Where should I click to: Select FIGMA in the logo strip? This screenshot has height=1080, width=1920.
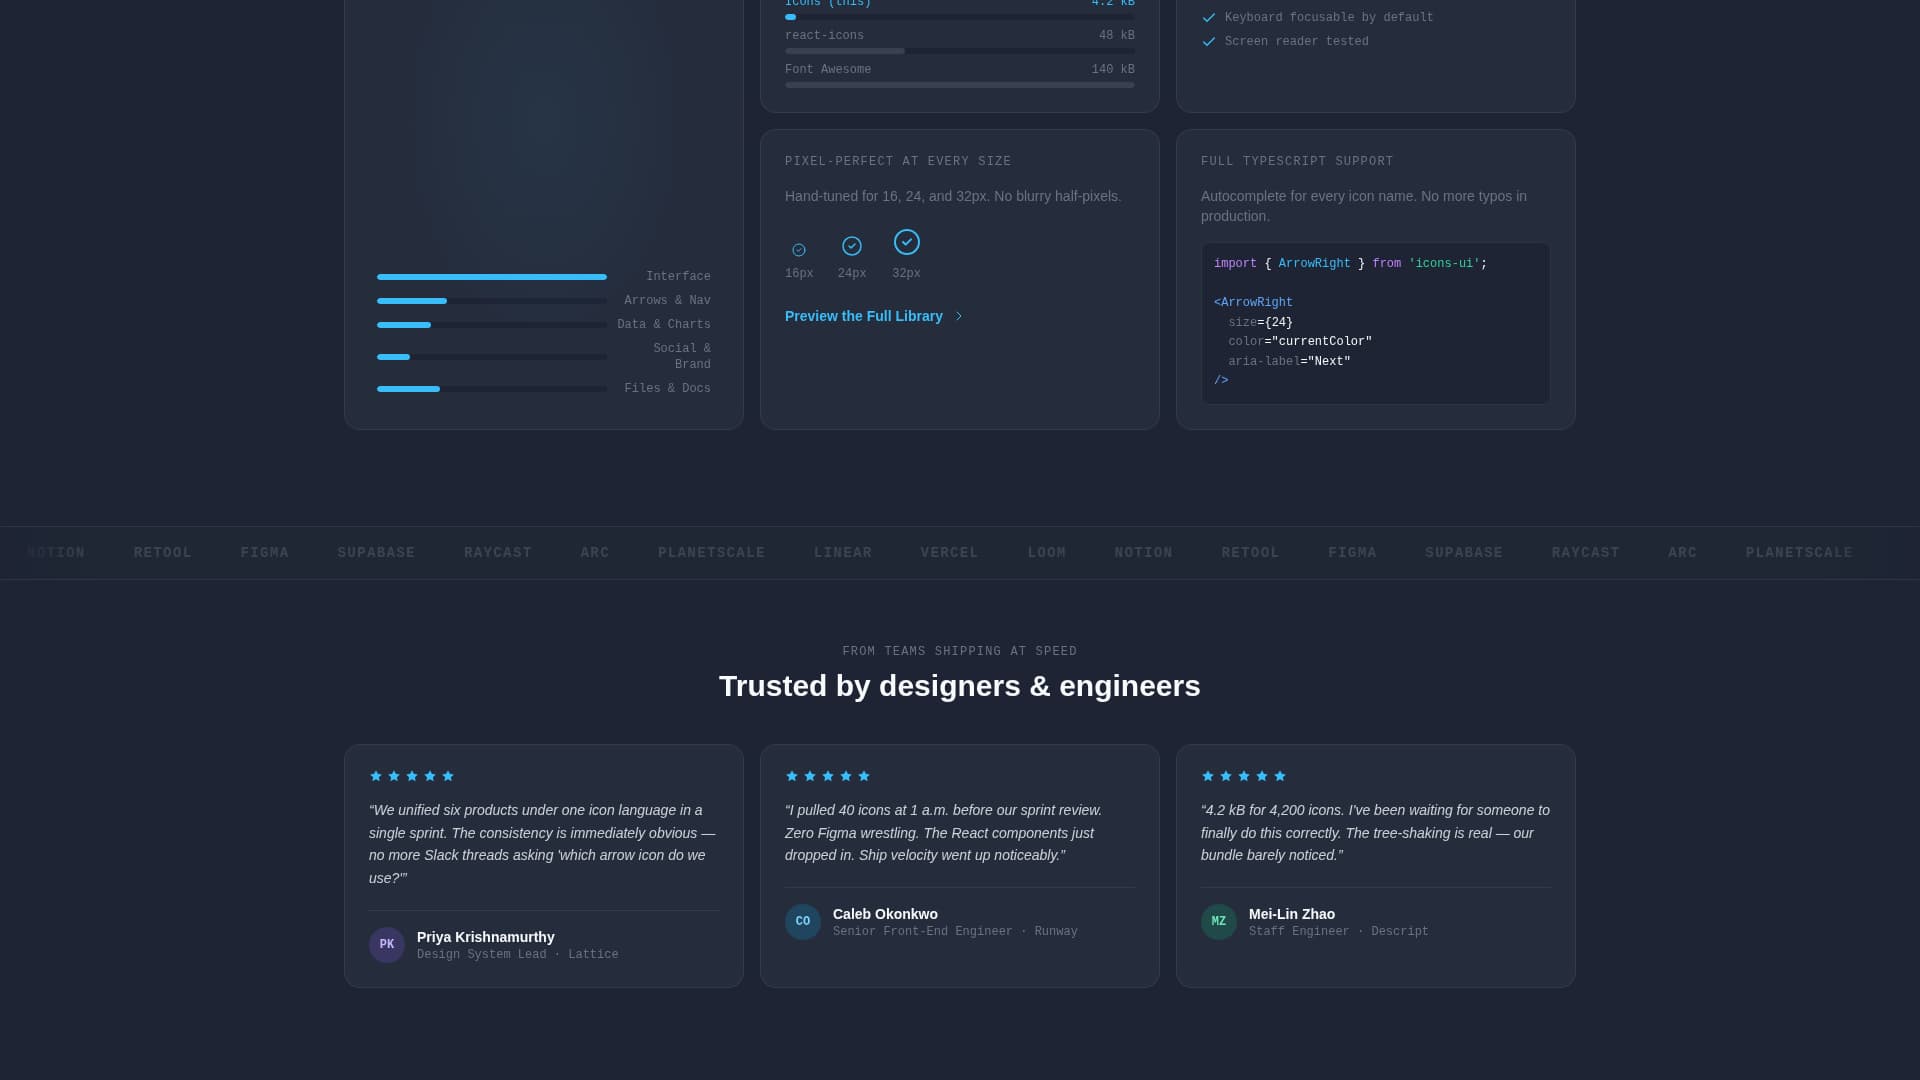263,552
